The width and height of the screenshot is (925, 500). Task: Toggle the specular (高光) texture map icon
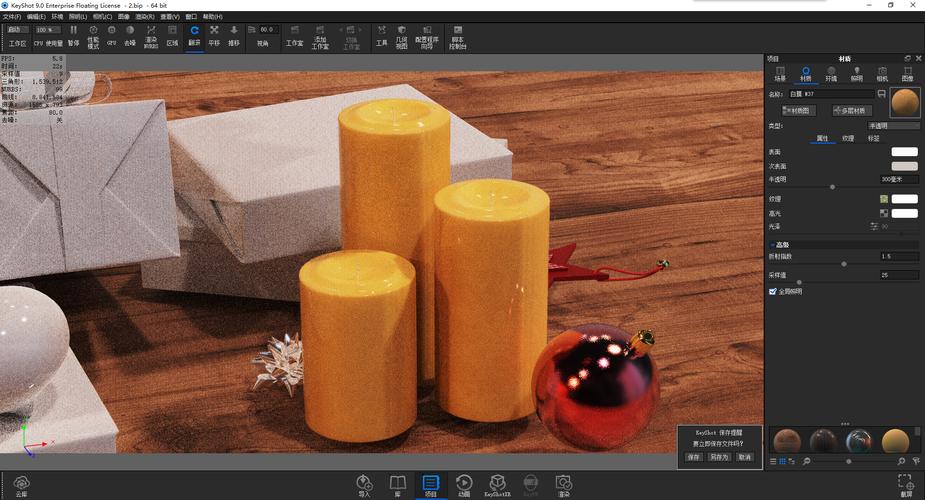coord(884,213)
